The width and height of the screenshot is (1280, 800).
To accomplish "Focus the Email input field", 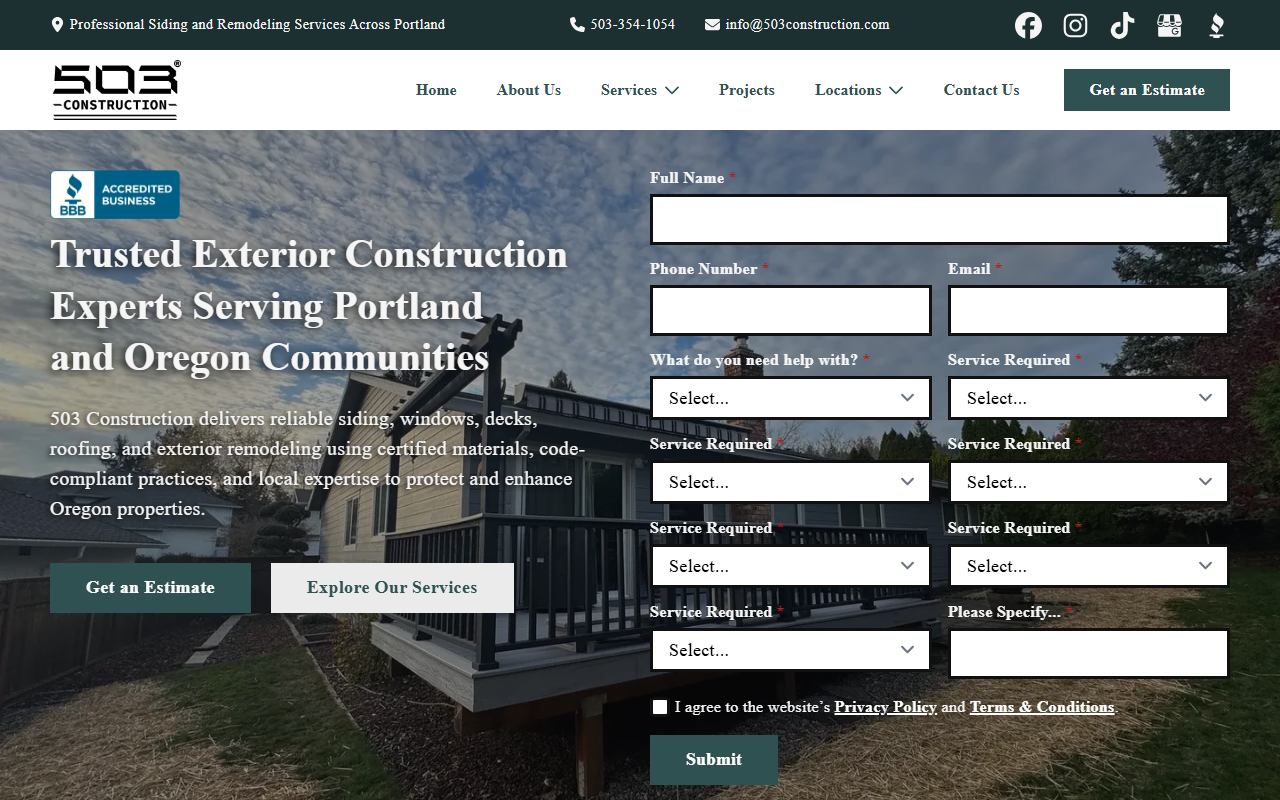I will point(1088,310).
